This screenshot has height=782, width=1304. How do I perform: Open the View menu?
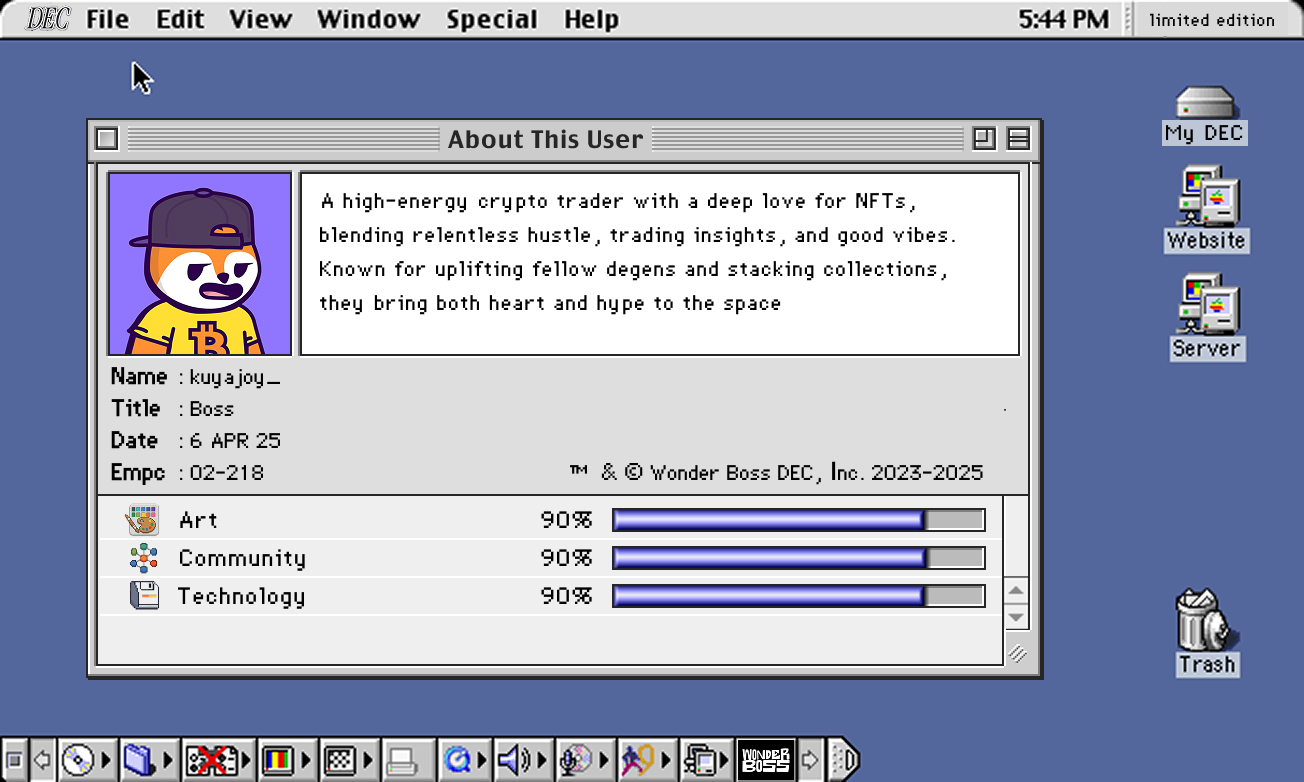point(260,19)
